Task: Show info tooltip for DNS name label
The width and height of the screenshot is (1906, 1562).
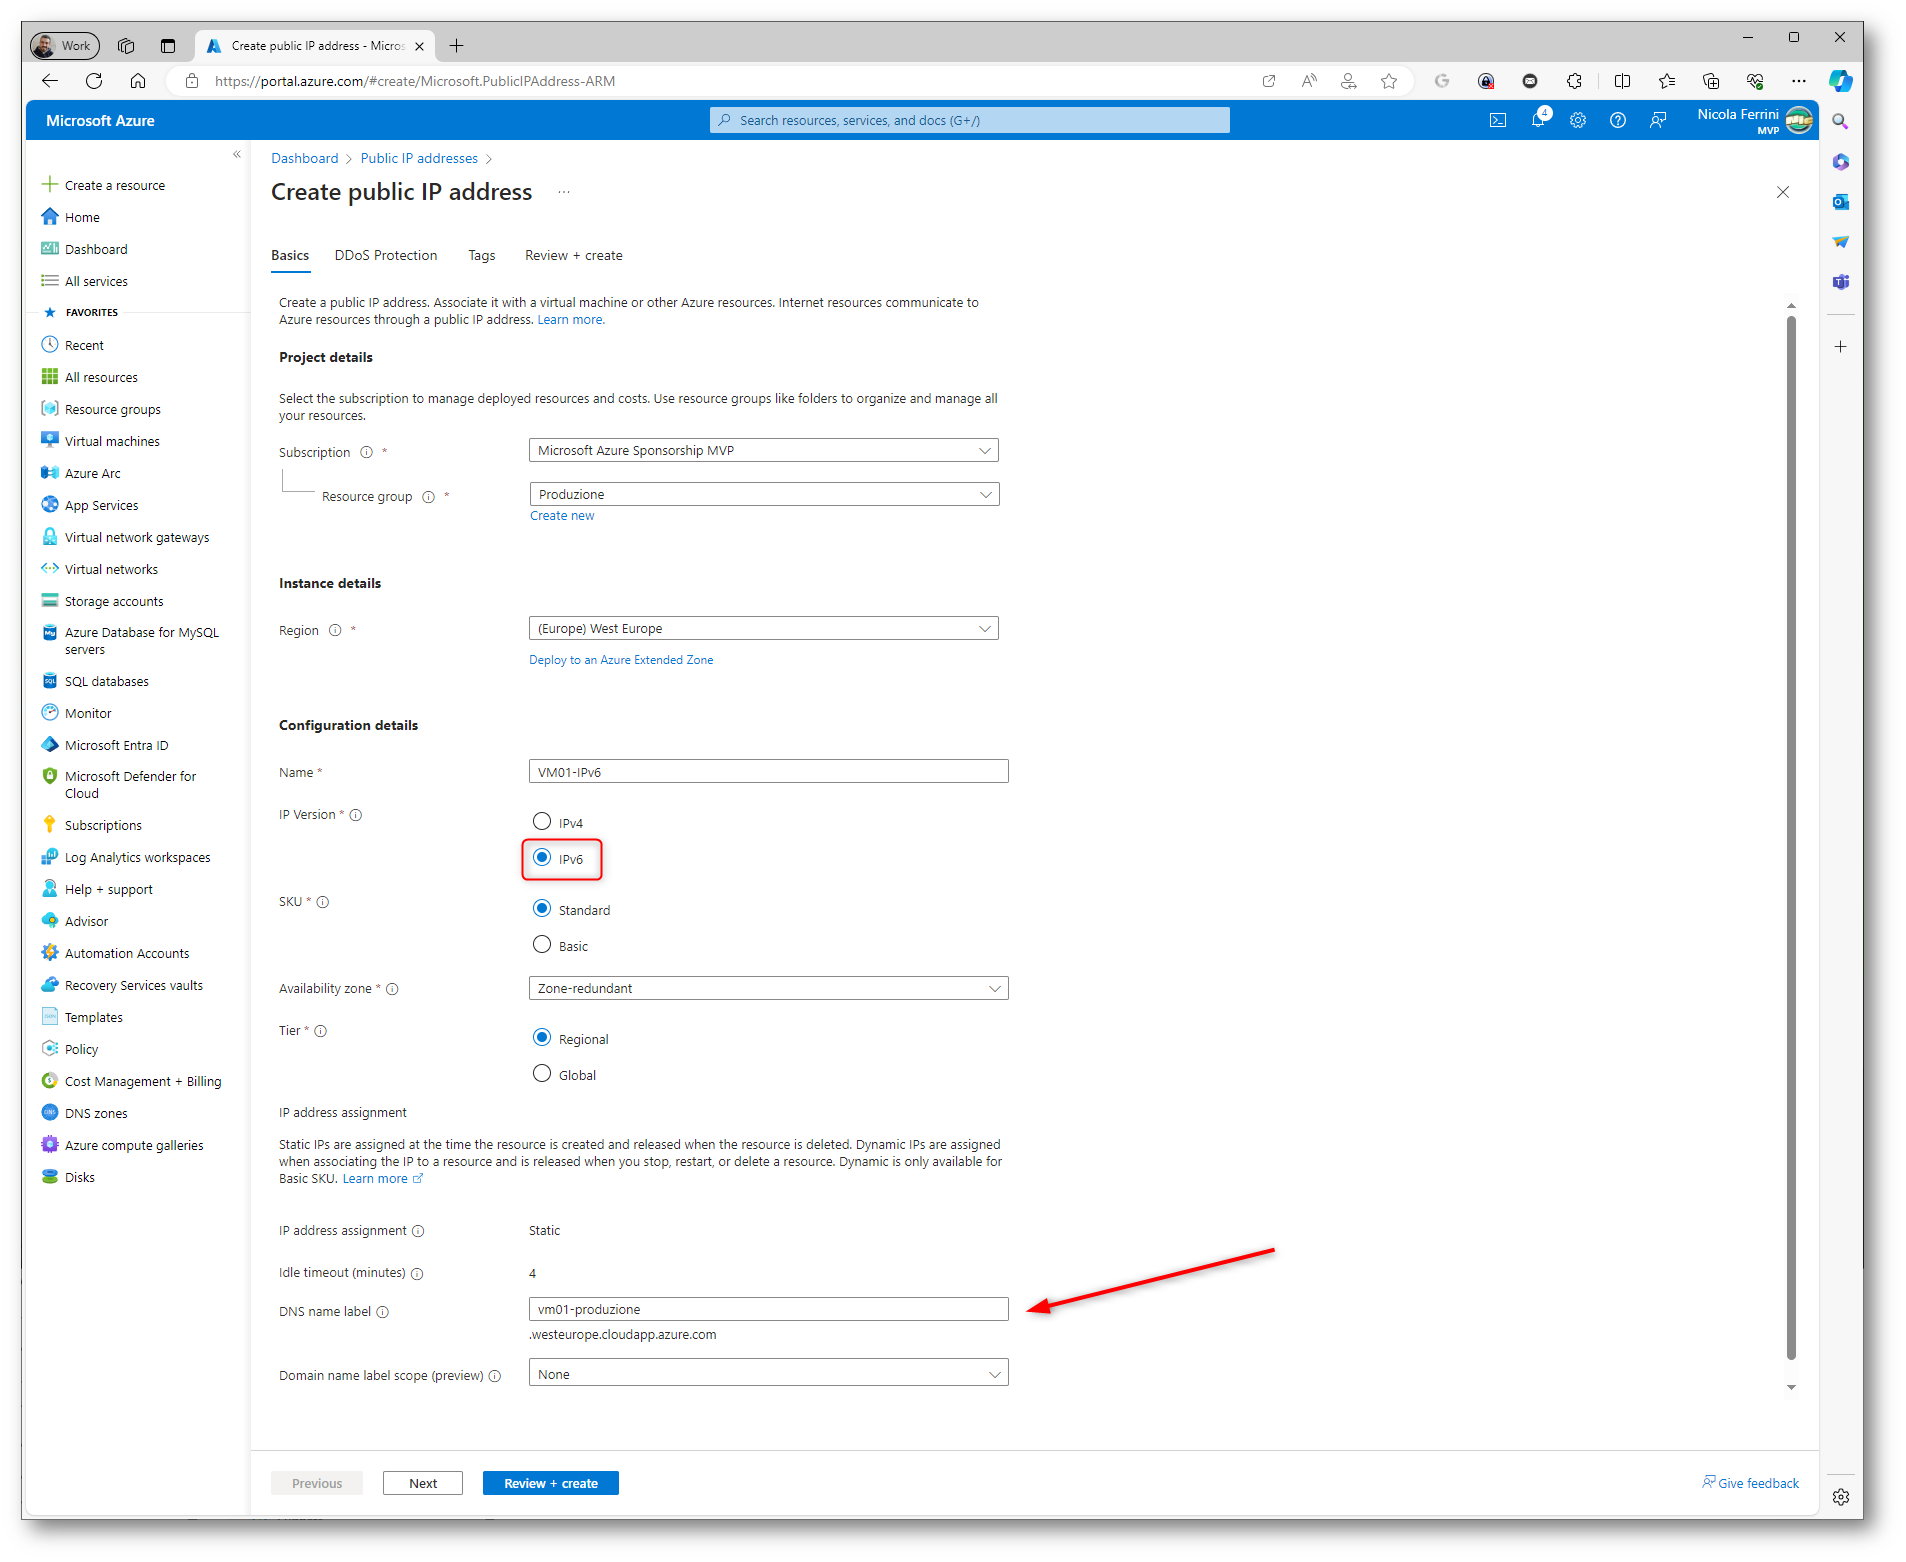Action: pyautogui.click(x=382, y=1312)
